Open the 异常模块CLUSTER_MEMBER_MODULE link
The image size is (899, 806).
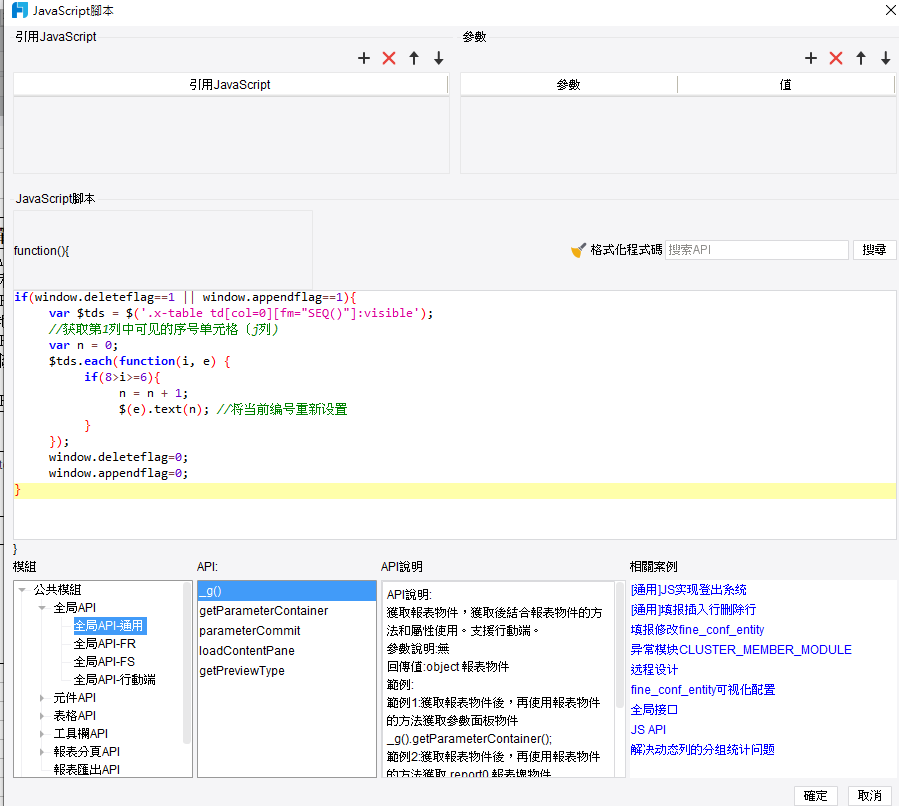(741, 650)
